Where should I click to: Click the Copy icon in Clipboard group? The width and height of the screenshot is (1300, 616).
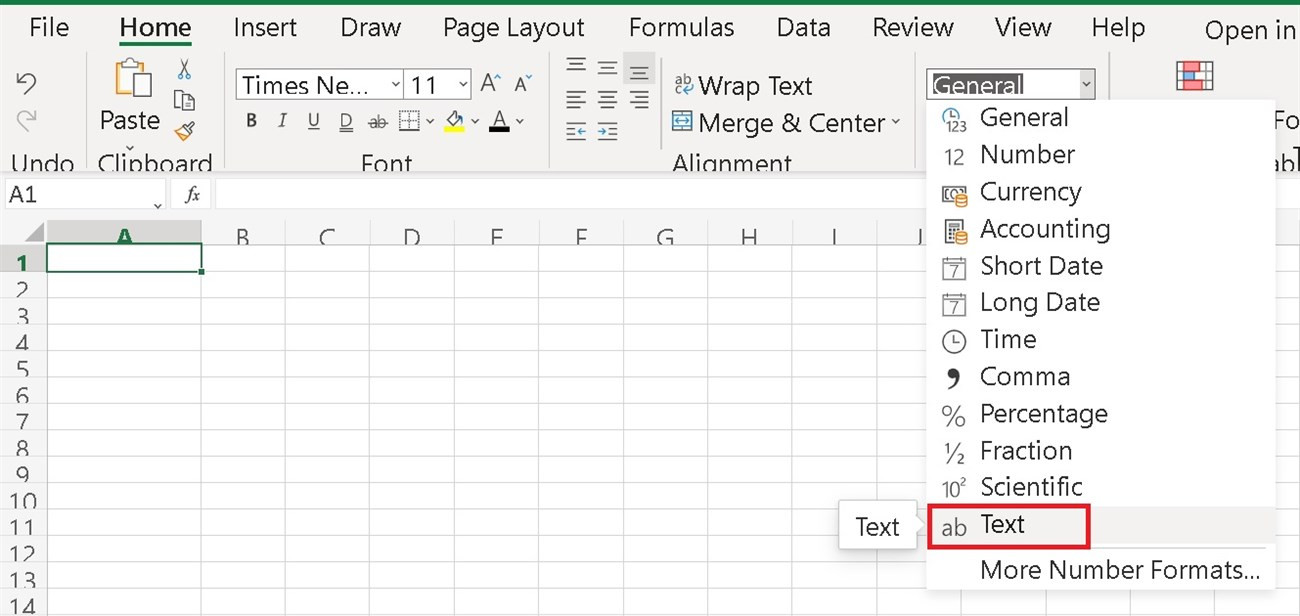pos(184,100)
